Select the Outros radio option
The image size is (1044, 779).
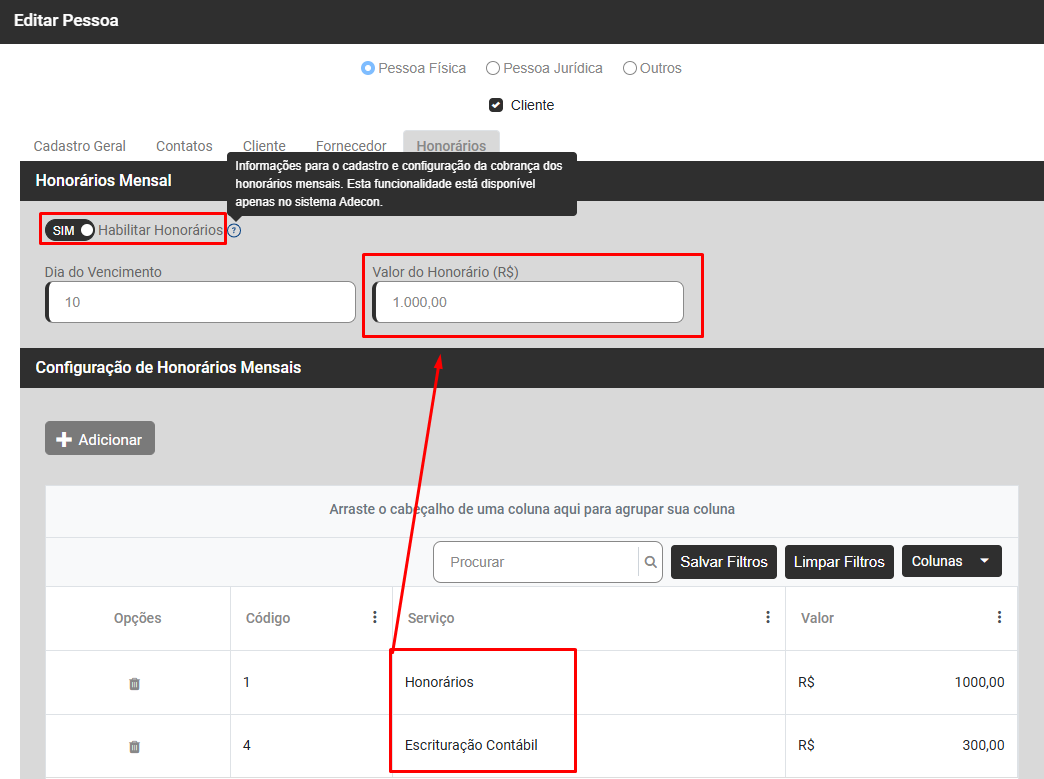click(x=630, y=68)
